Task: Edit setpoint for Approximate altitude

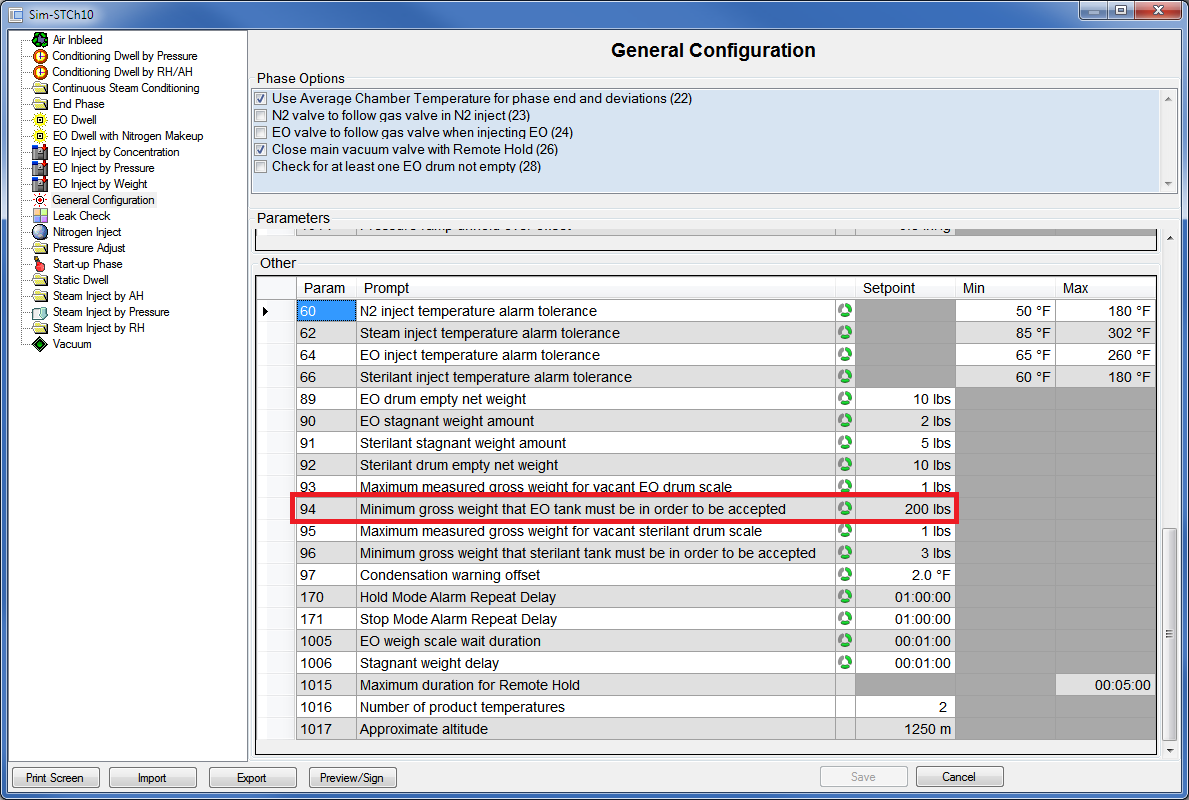Action: [906, 729]
